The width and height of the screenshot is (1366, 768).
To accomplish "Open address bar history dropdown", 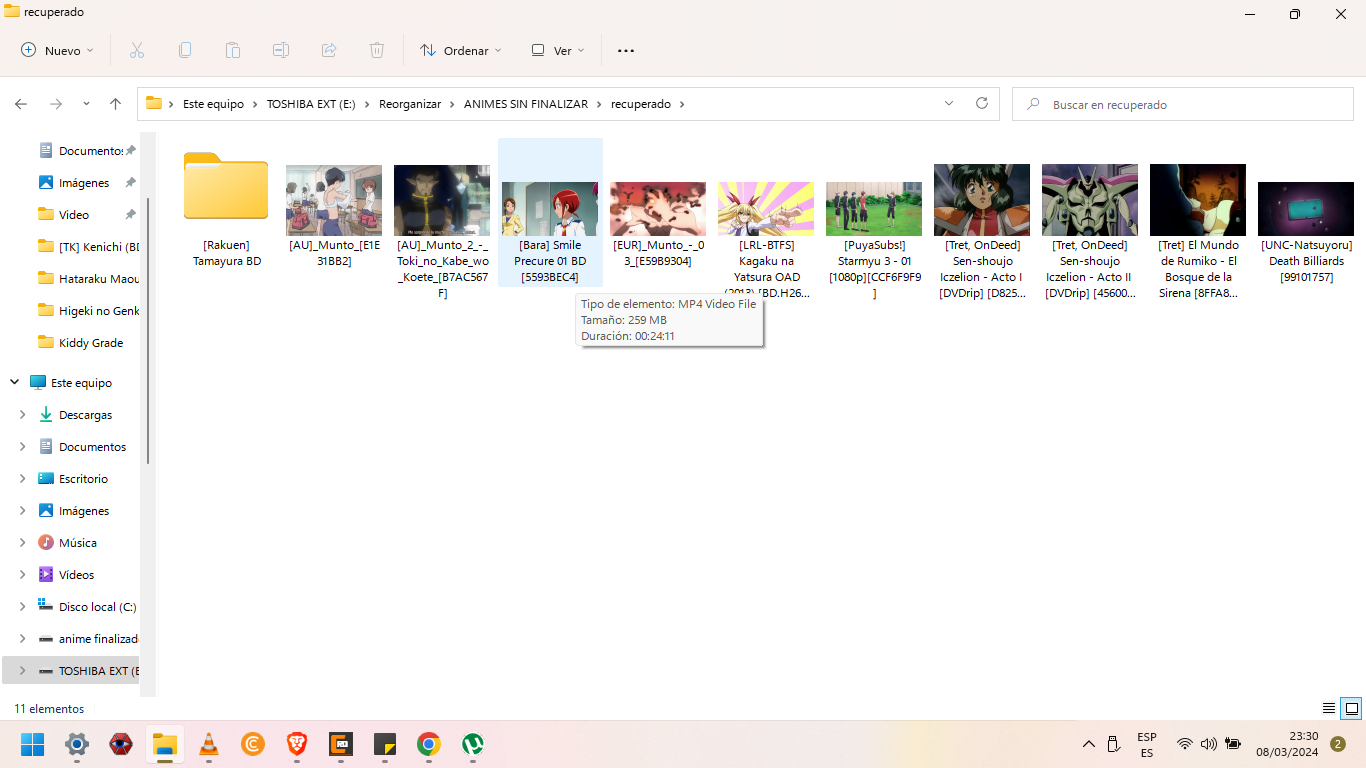I will point(949,103).
